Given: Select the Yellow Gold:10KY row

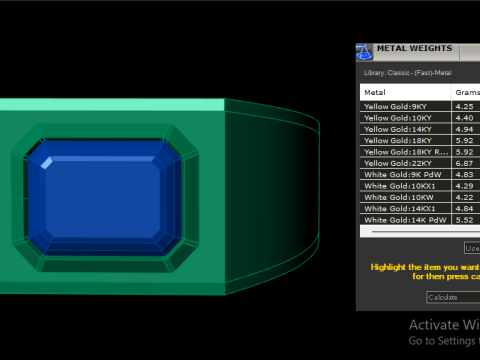Looking at the screenshot, I should [x=420, y=118].
